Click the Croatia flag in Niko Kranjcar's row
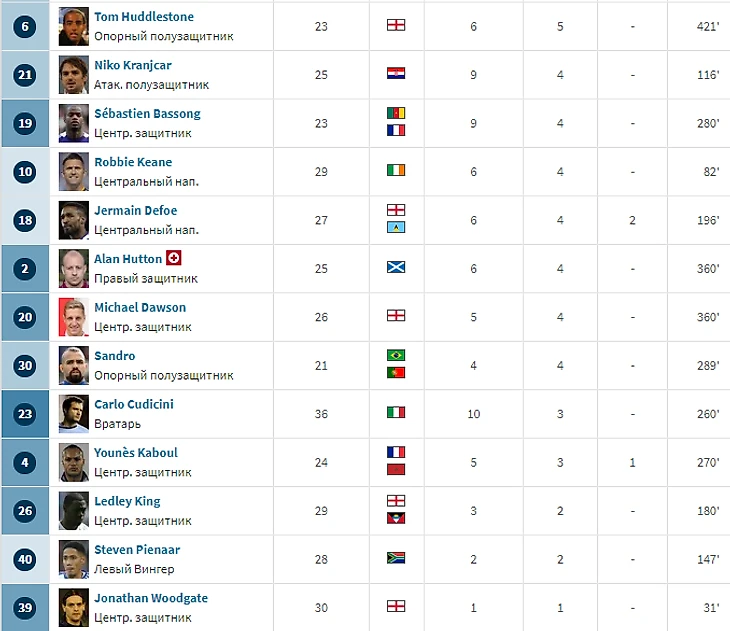This screenshot has width=730, height=631. 395,73
